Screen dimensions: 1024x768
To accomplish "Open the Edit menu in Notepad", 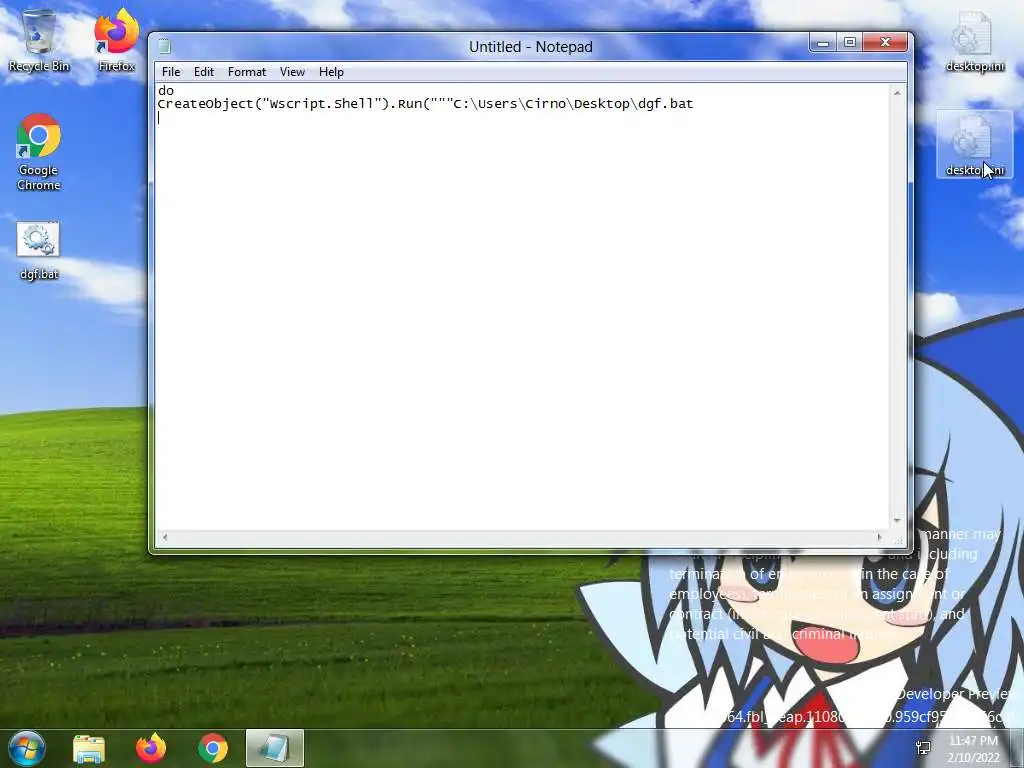I will click(x=204, y=72).
